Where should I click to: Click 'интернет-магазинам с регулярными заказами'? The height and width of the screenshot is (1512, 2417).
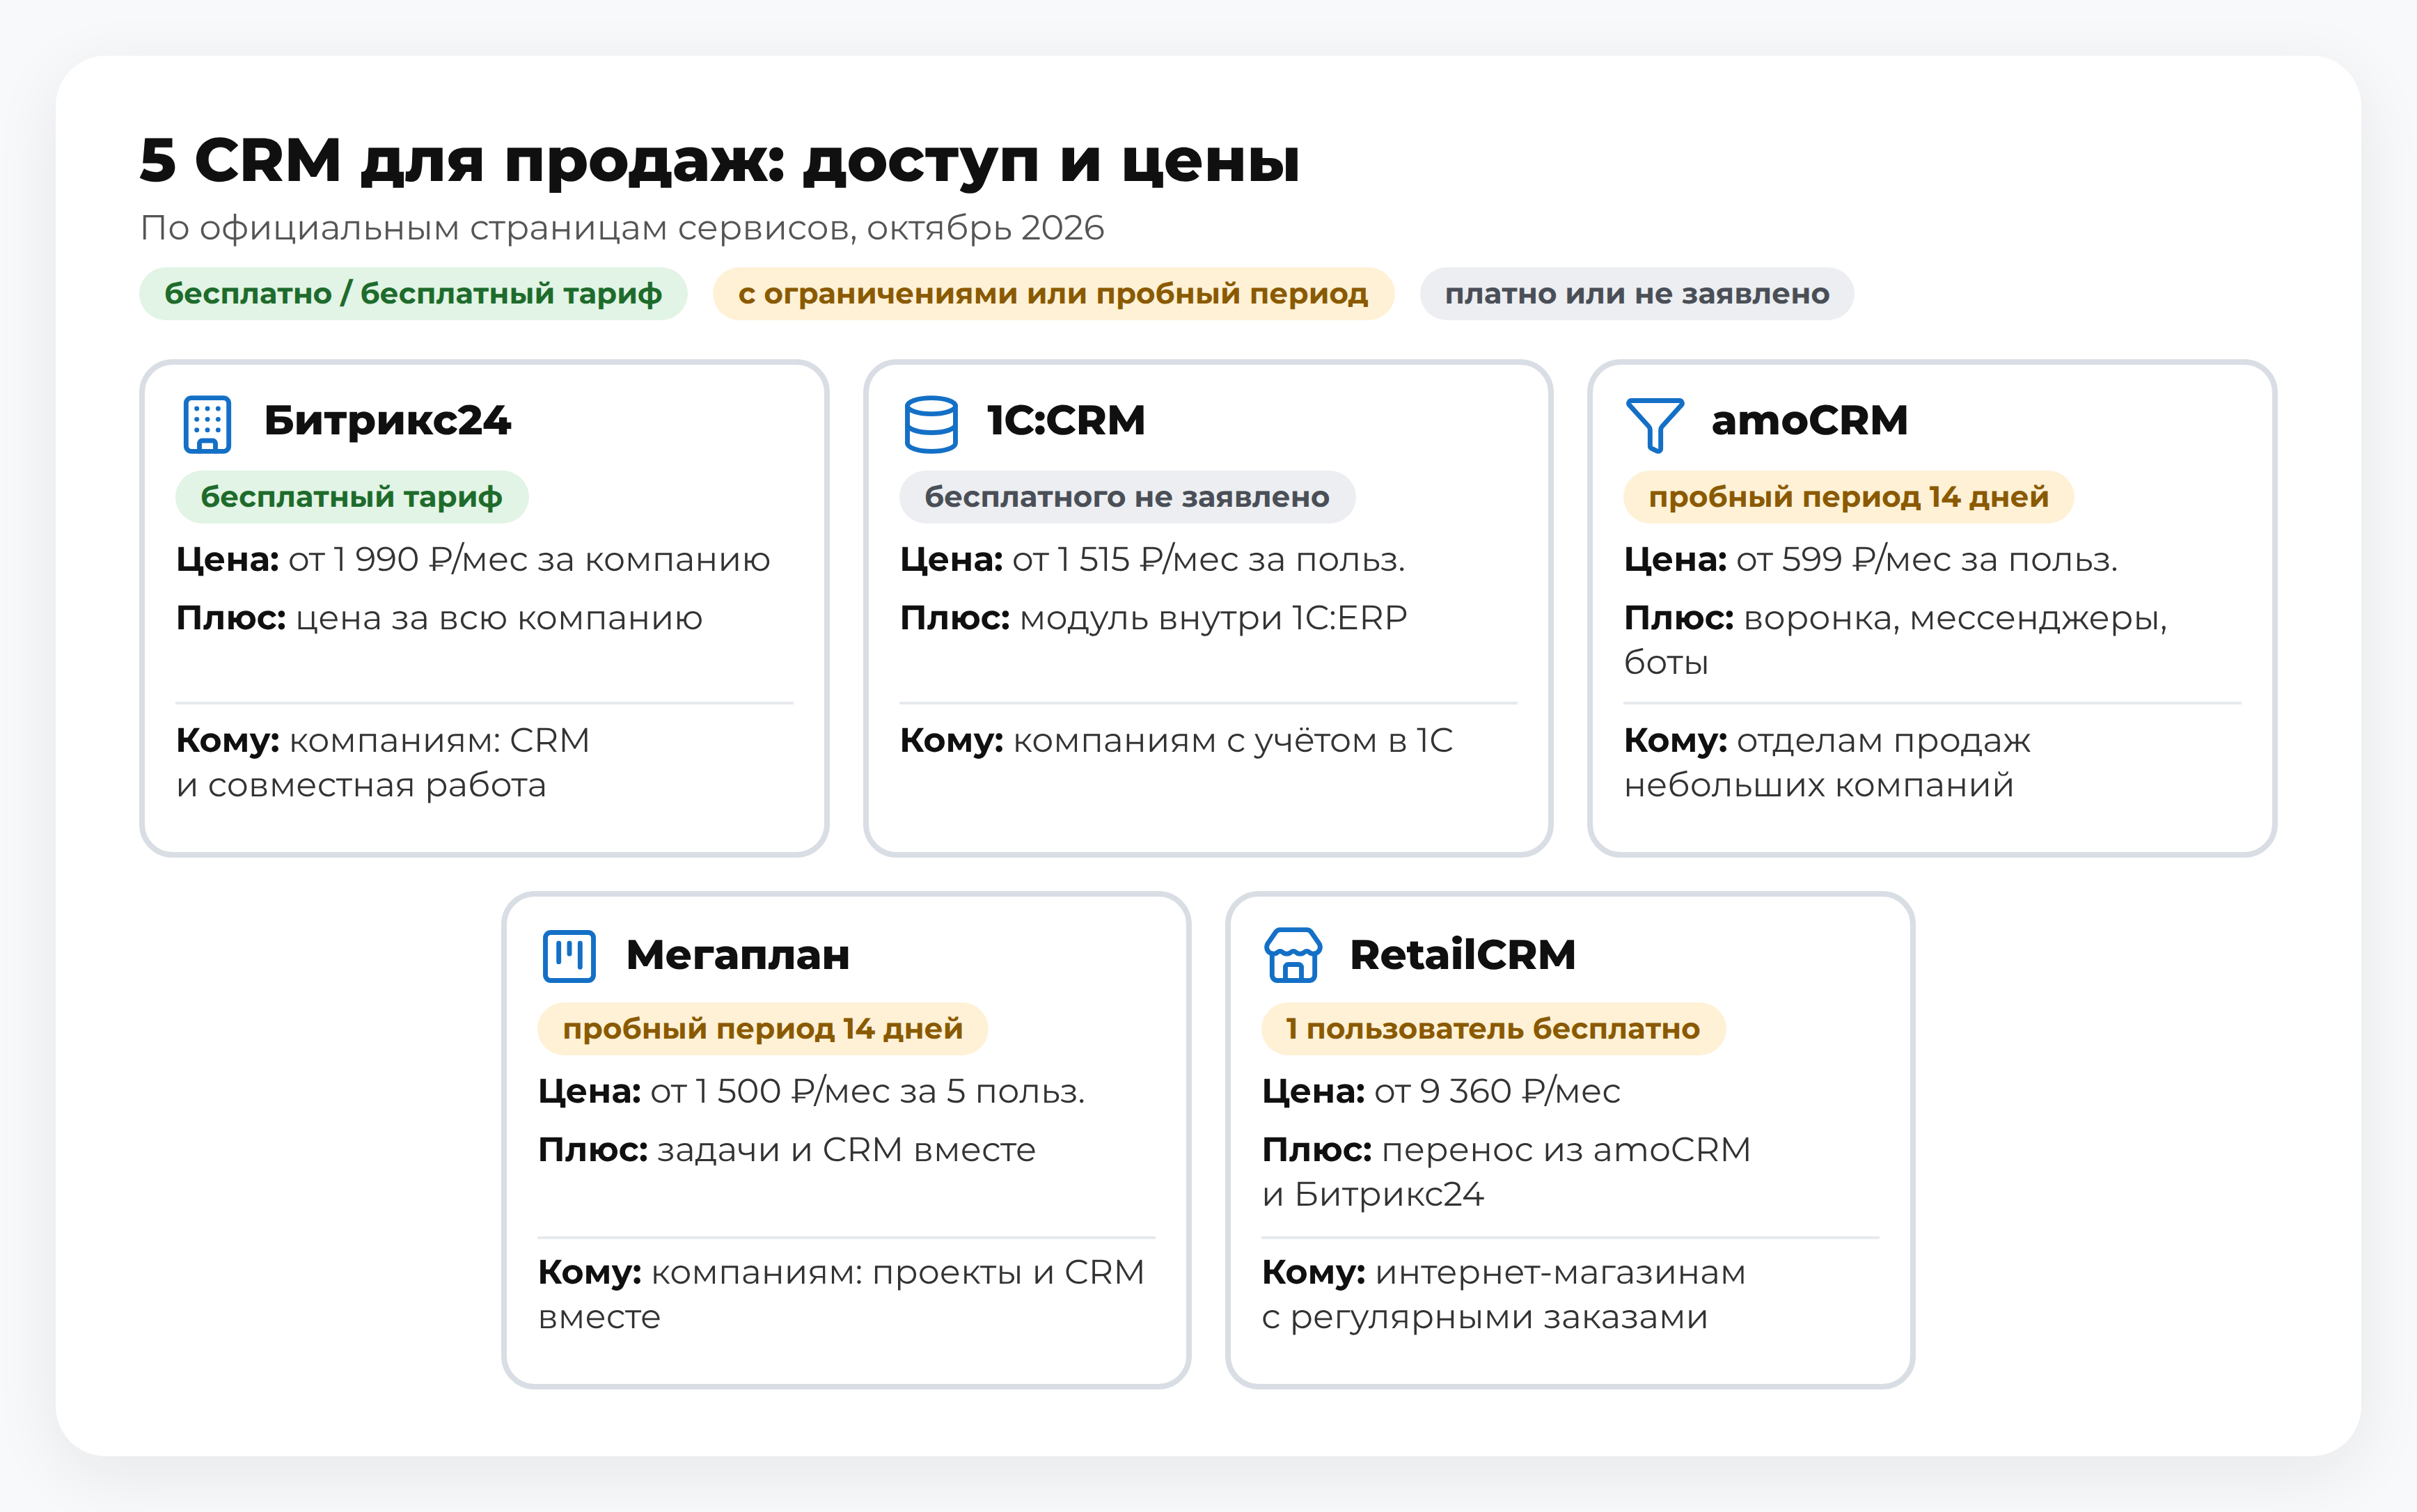coord(1504,1295)
